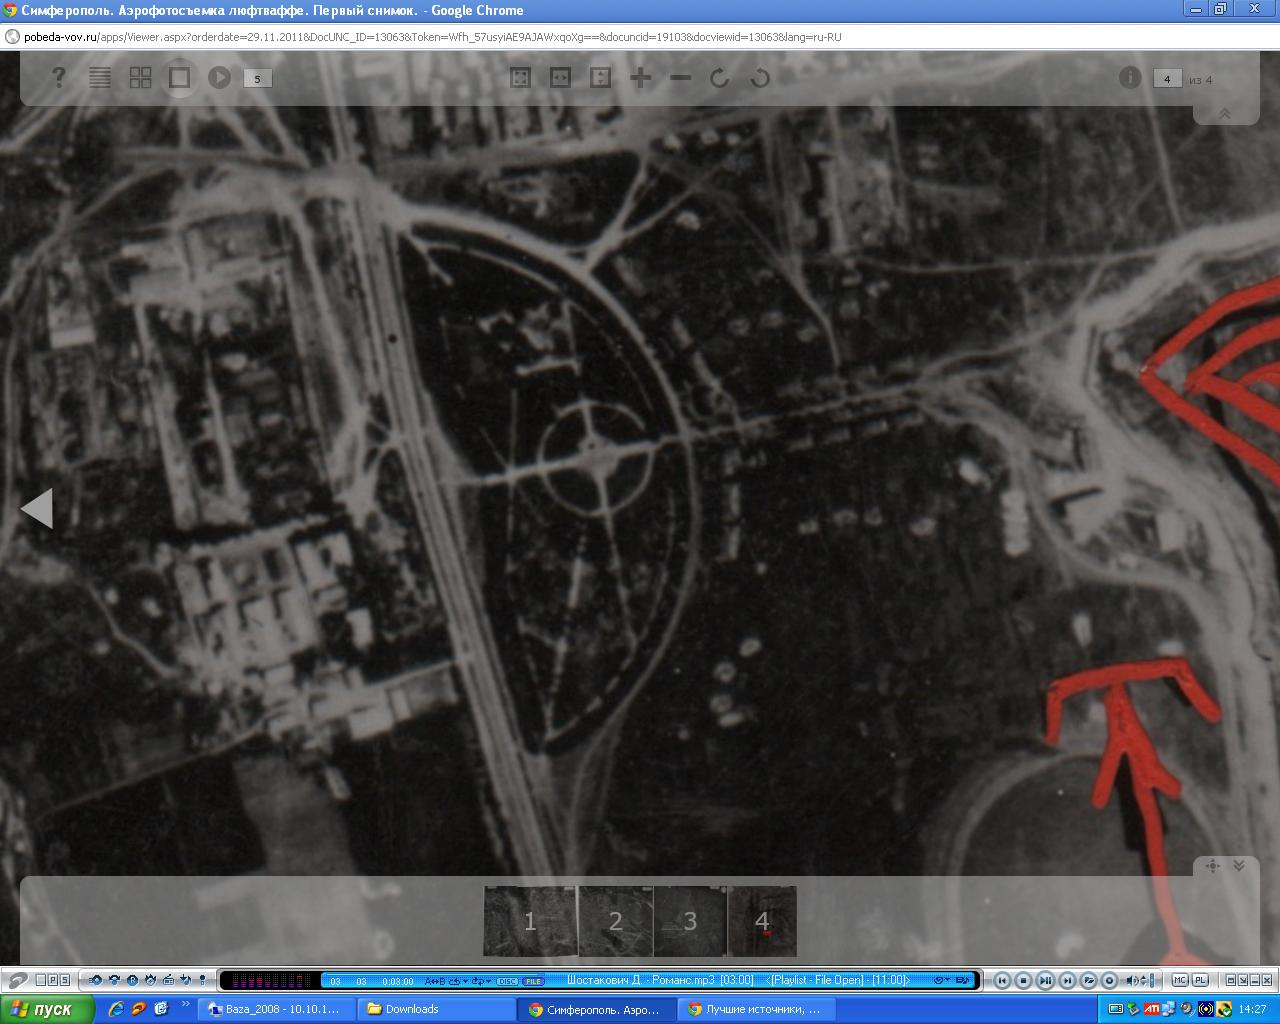Toggle the navigation pan control

coord(1213,866)
